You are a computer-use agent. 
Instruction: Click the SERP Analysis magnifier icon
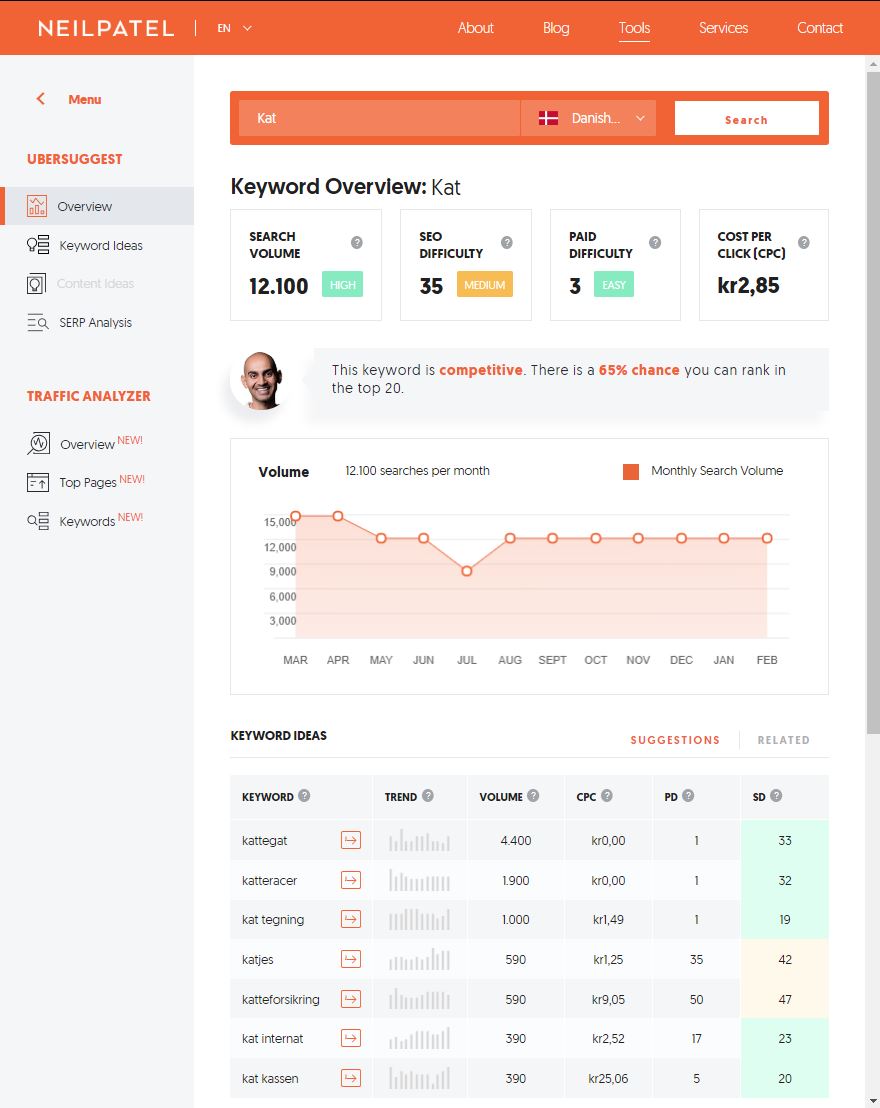[x=37, y=322]
